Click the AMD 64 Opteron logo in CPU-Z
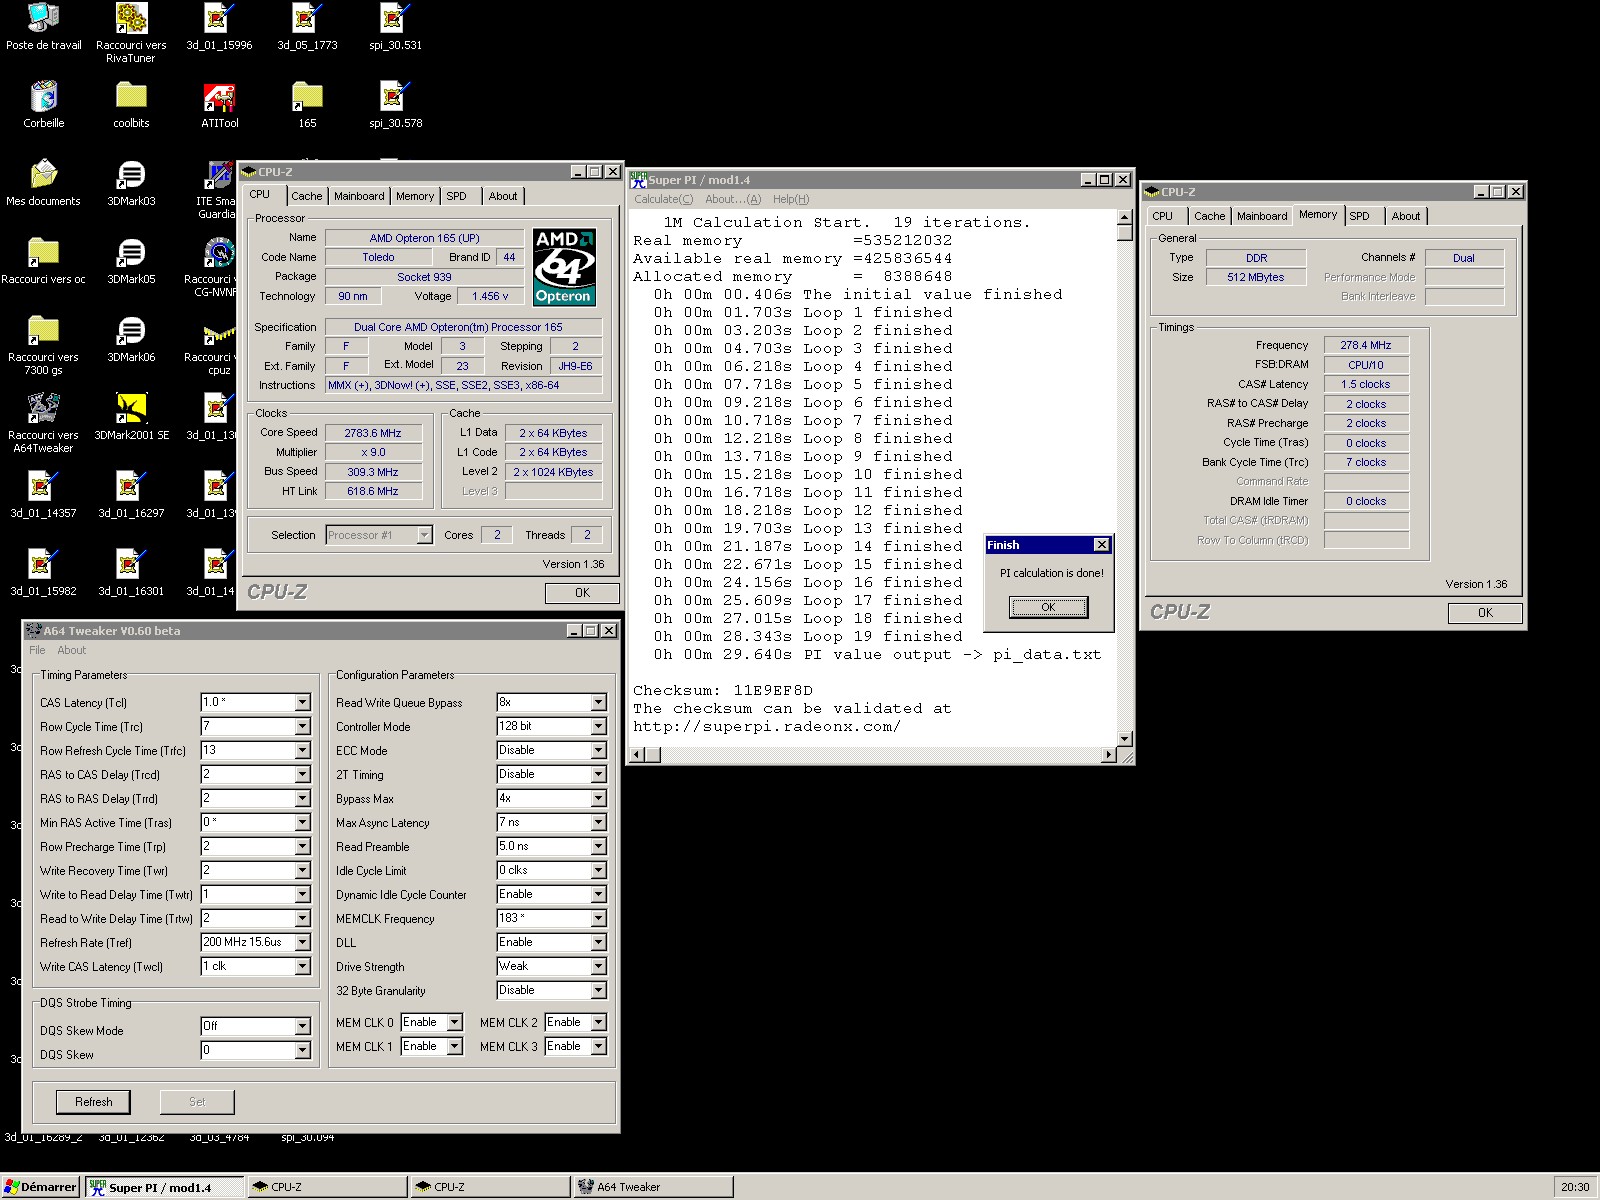Viewport: 1600px width, 1200px height. (x=564, y=267)
